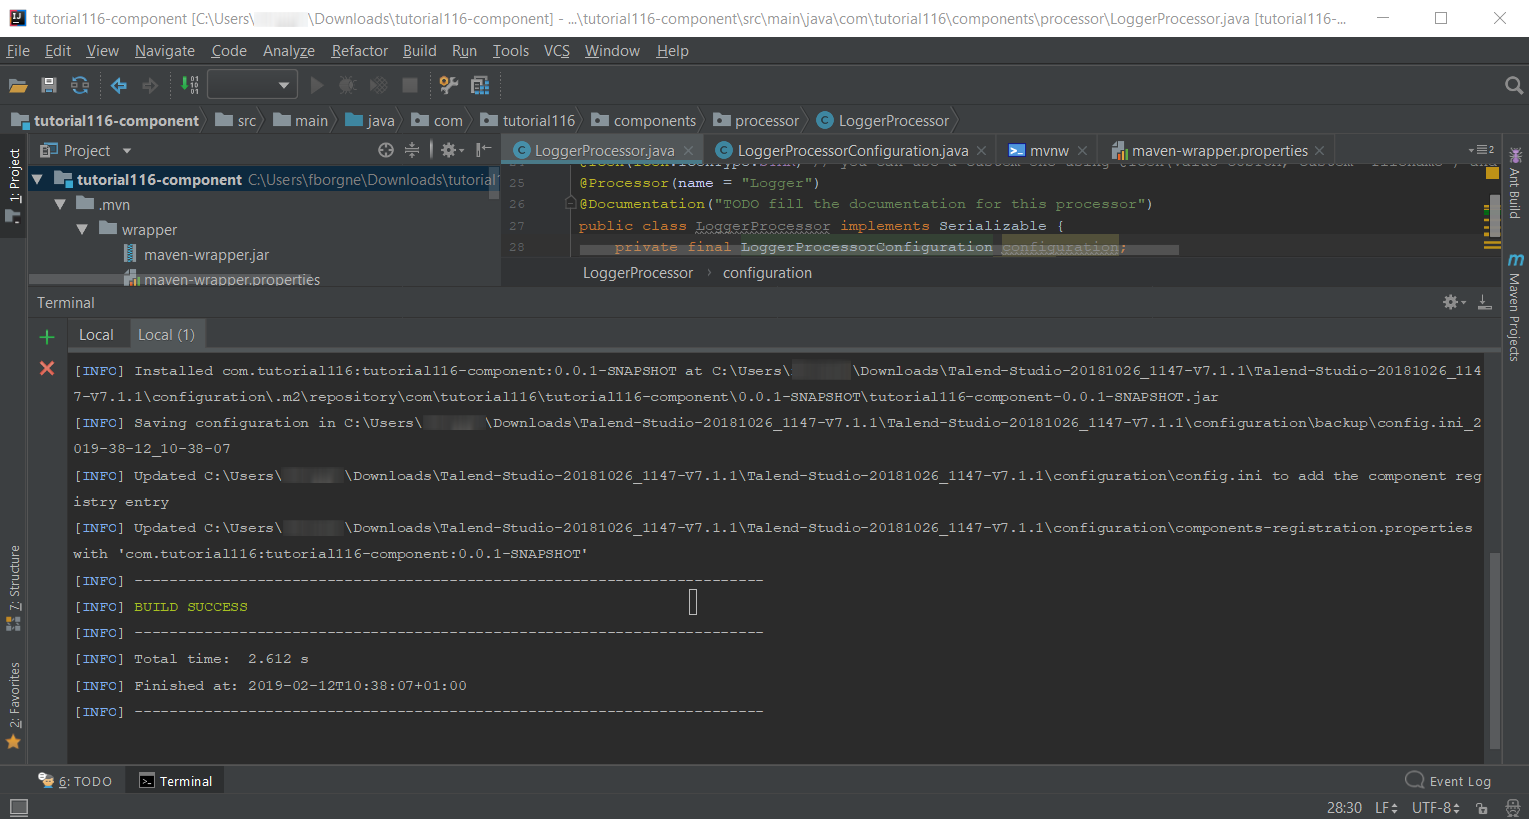Open the UTF-8 encoding selector

[x=1435, y=808]
